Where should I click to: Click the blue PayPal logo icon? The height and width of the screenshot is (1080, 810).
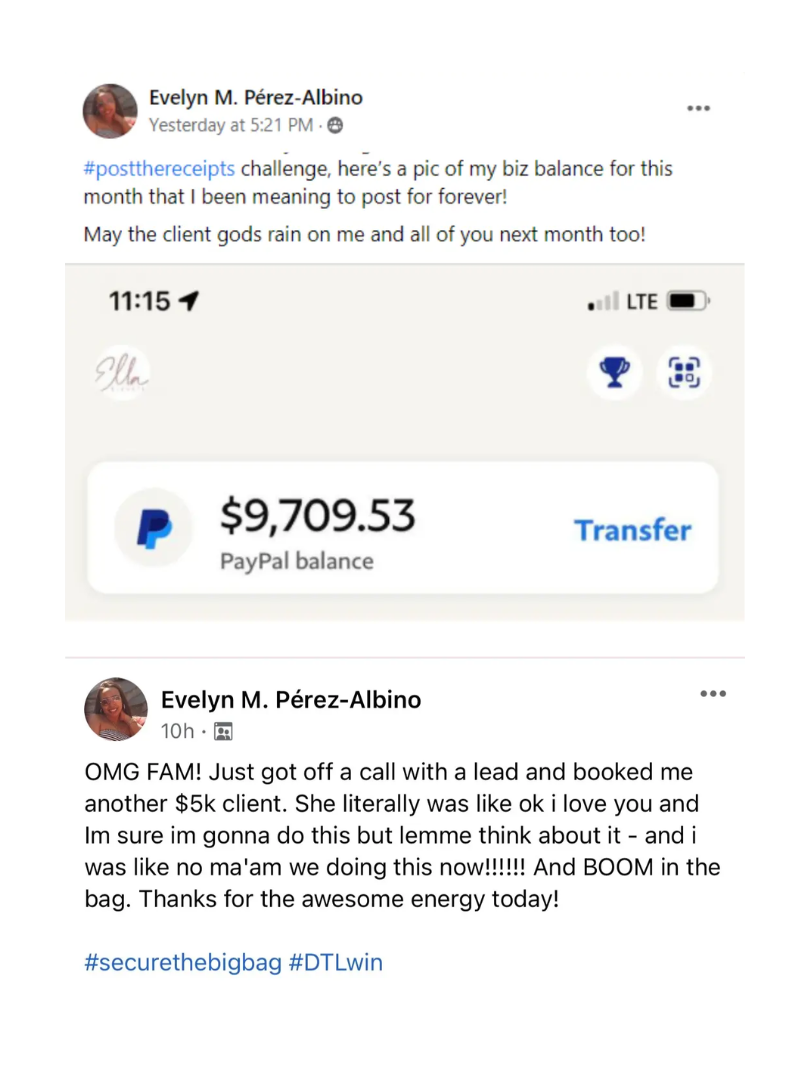pyautogui.click(x=153, y=529)
